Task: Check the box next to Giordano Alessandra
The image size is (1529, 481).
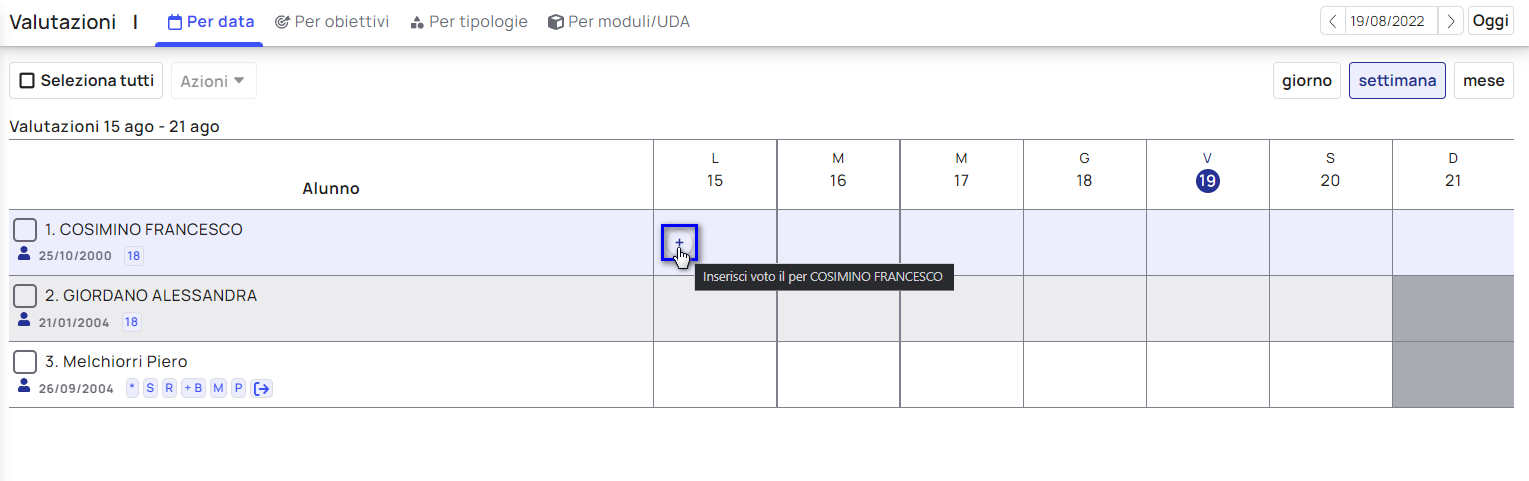Action: coord(25,296)
